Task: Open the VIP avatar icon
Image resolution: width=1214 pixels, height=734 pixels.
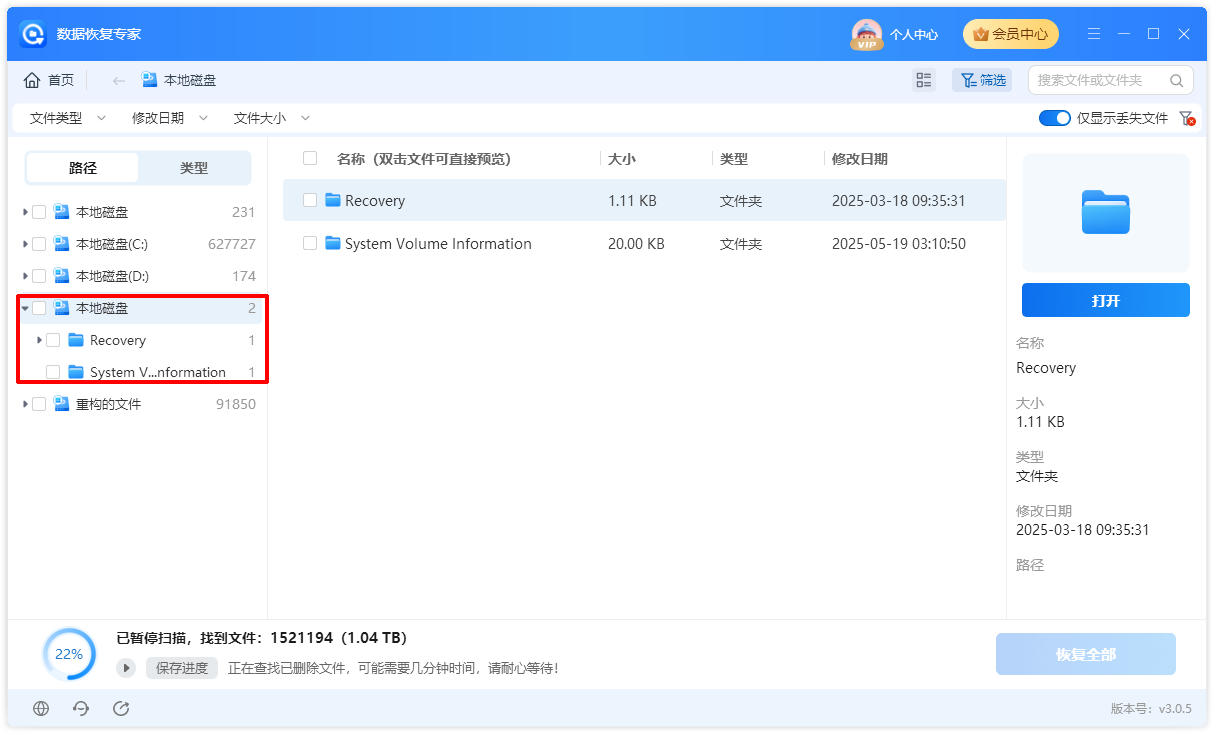Action: pyautogui.click(x=866, y=34)
